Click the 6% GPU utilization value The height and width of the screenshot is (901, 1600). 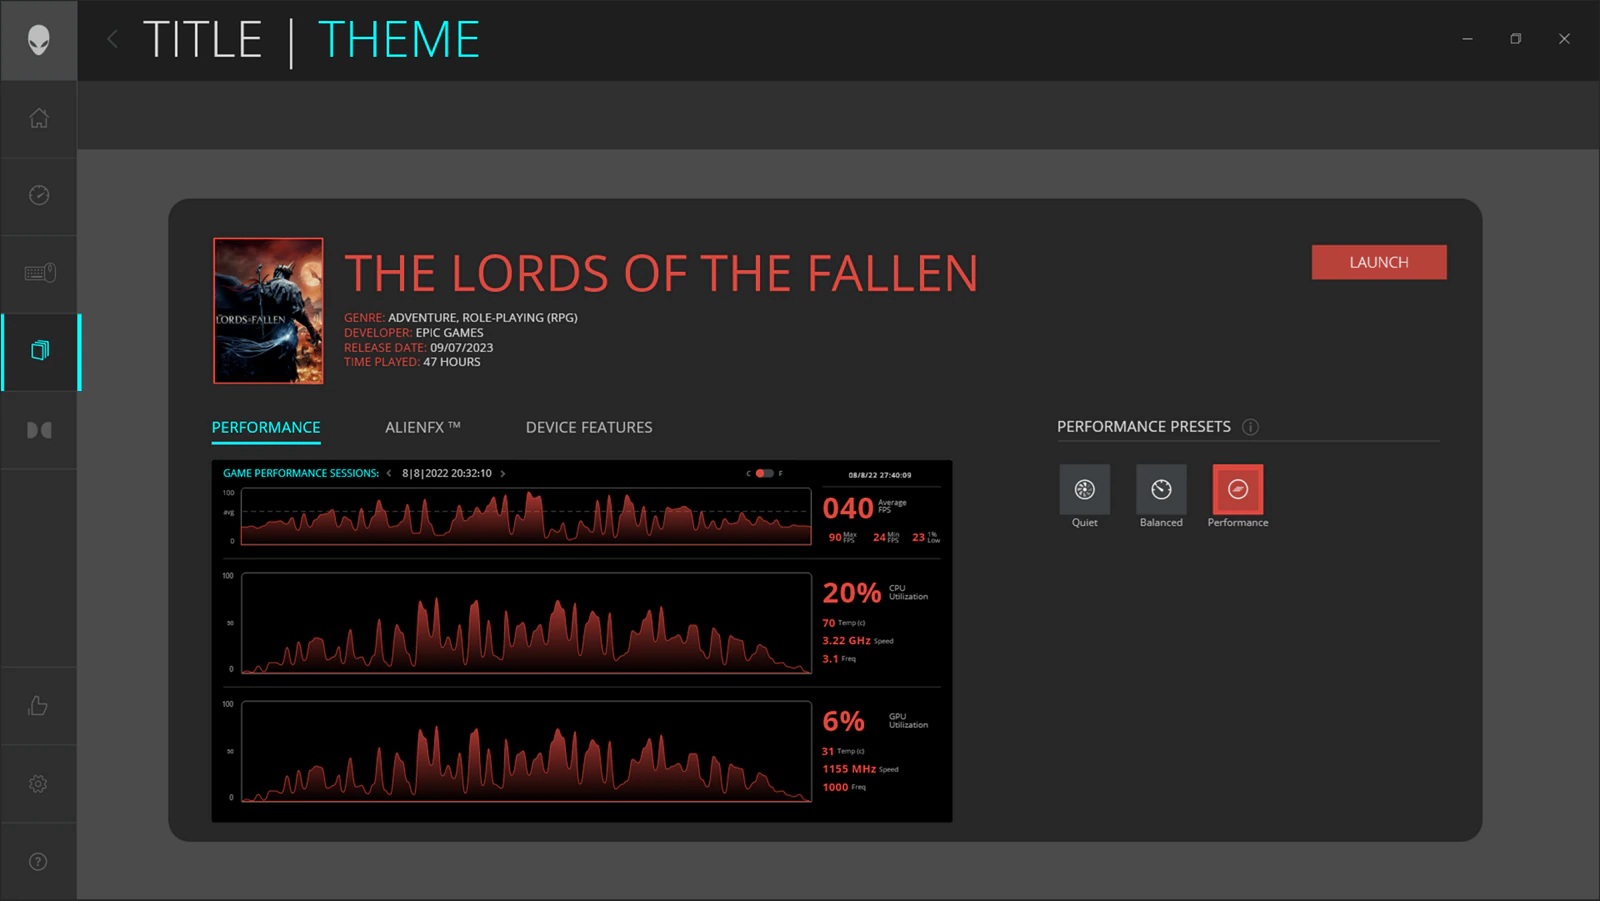click(844, 721)
